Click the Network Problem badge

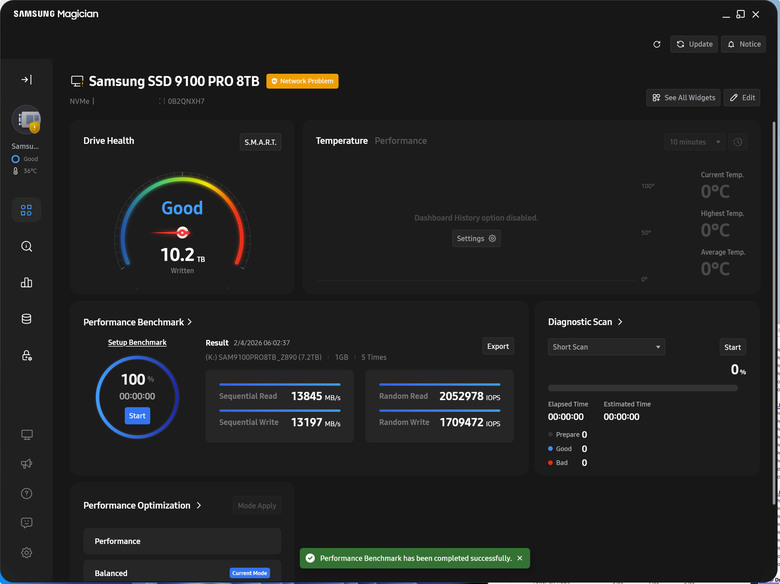pyautogui.click(x=302, y=81)
